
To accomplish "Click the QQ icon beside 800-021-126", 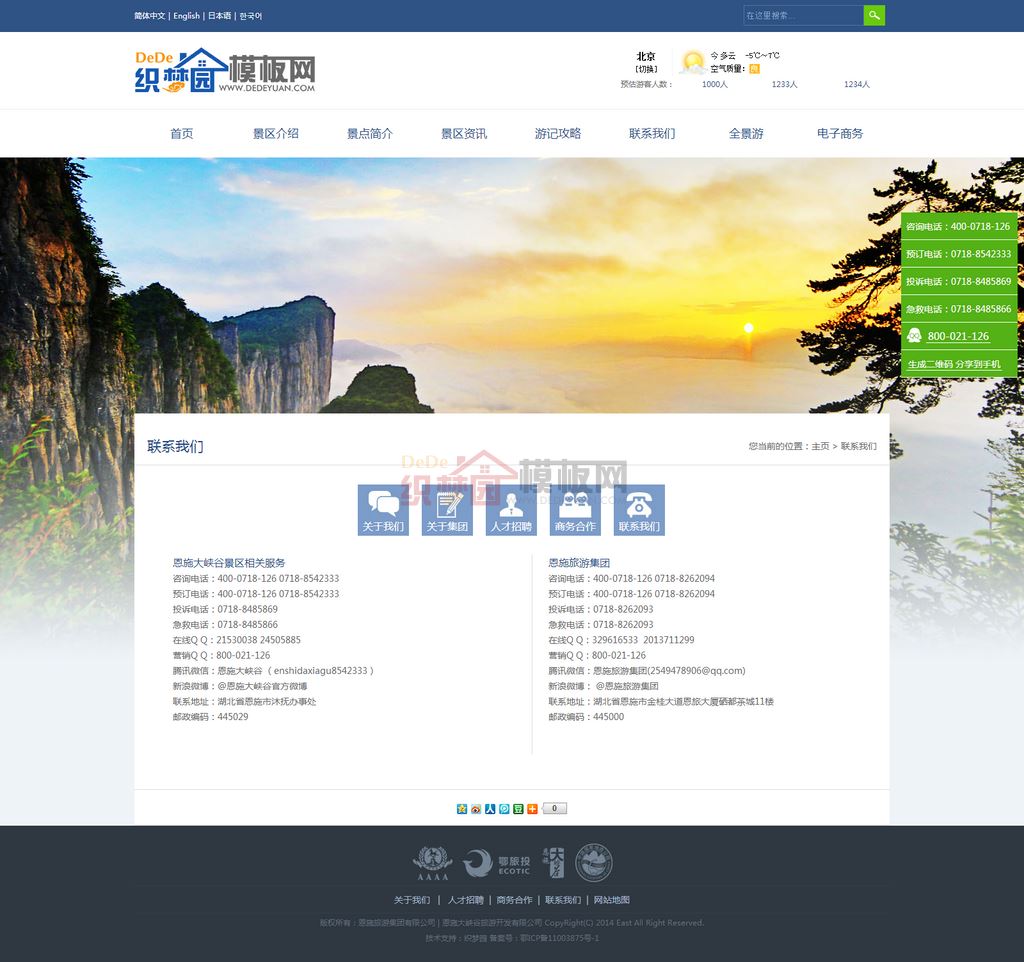I will coord(914,336).
